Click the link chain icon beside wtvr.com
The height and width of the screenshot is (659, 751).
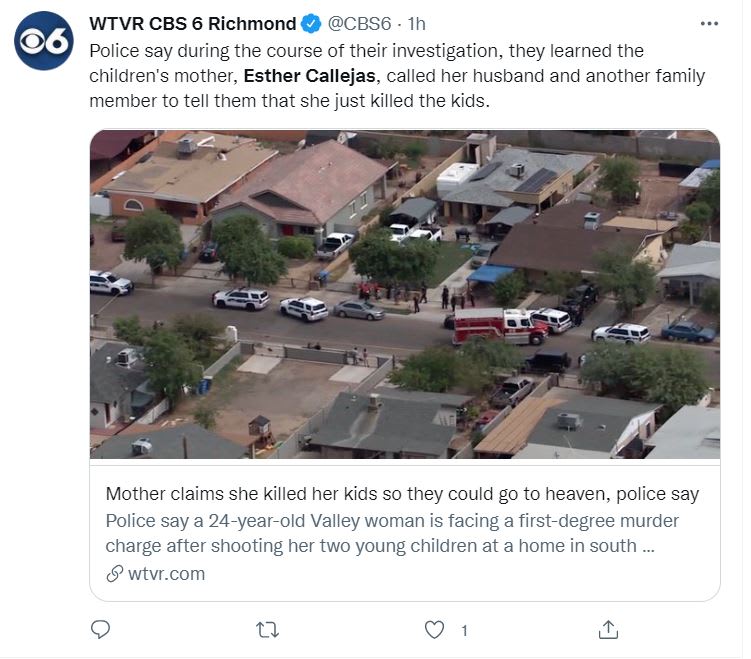pyautogui.click(x=115, y=574)
